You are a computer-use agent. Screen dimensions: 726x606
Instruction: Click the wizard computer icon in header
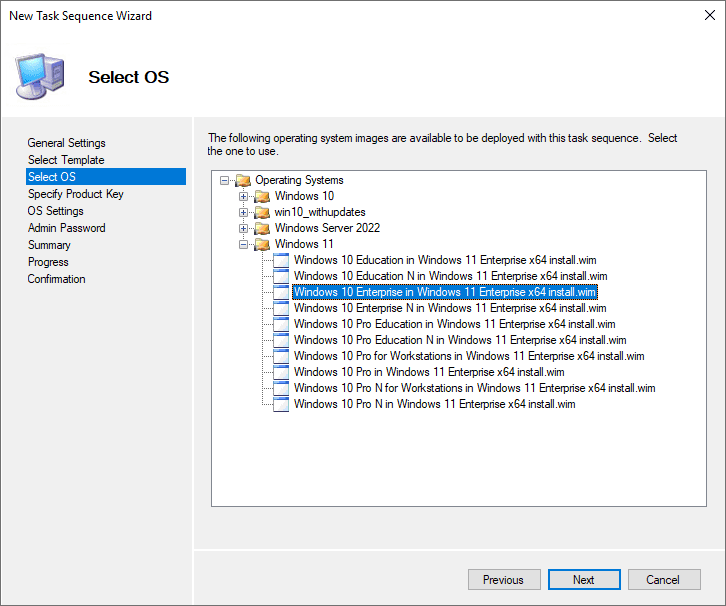(39, 76)
